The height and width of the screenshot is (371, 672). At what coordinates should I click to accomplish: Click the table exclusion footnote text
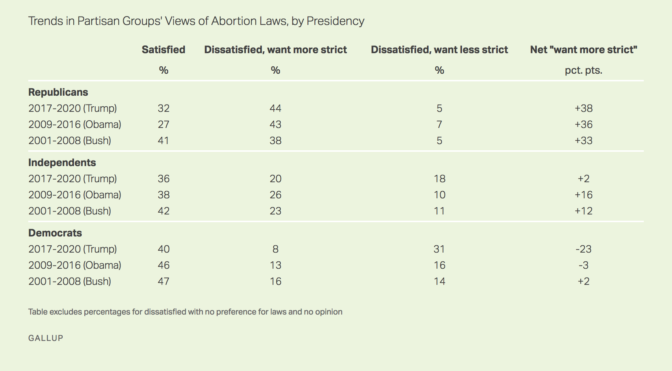[185, 312]
